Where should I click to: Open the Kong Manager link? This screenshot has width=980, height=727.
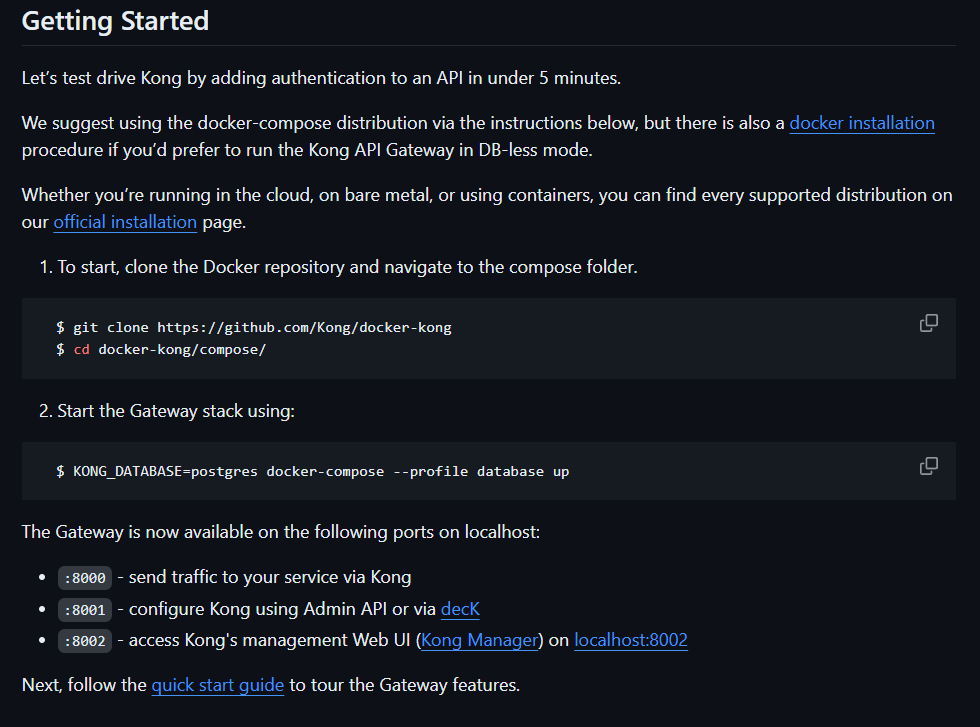[x=479, y=640]
